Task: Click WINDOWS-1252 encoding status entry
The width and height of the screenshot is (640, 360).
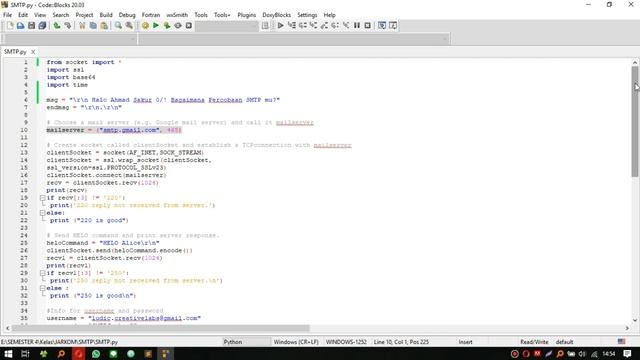Action: point(346,342)
